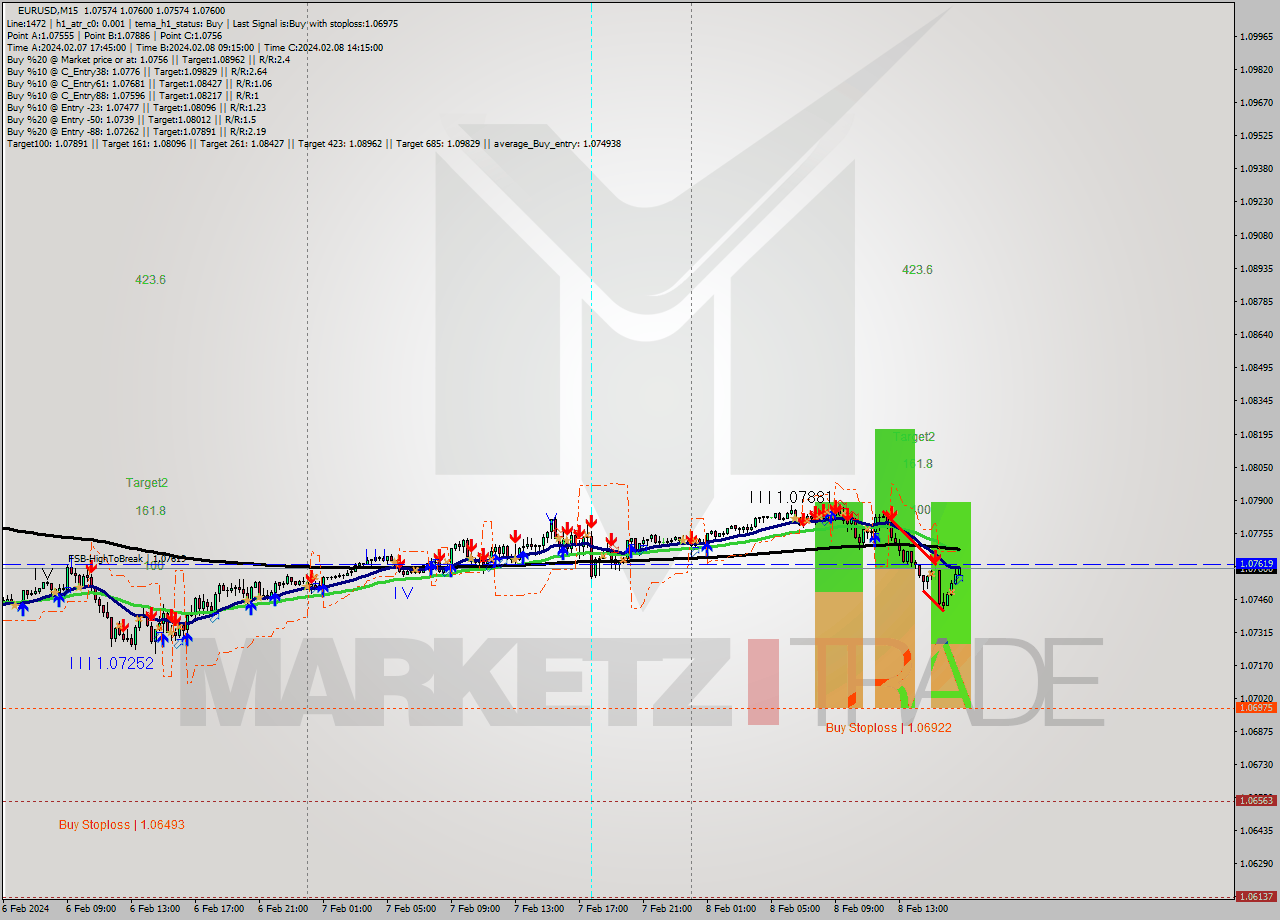Select the 'Time A:2024.02.07 17:45:00' line
This screenshot has width=1280, height=920.
(194, 47)
